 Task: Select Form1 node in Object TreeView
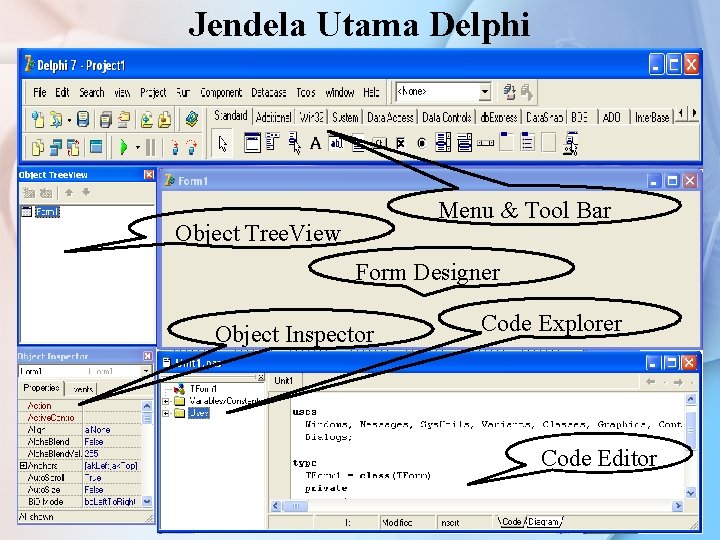click(47, 212)
